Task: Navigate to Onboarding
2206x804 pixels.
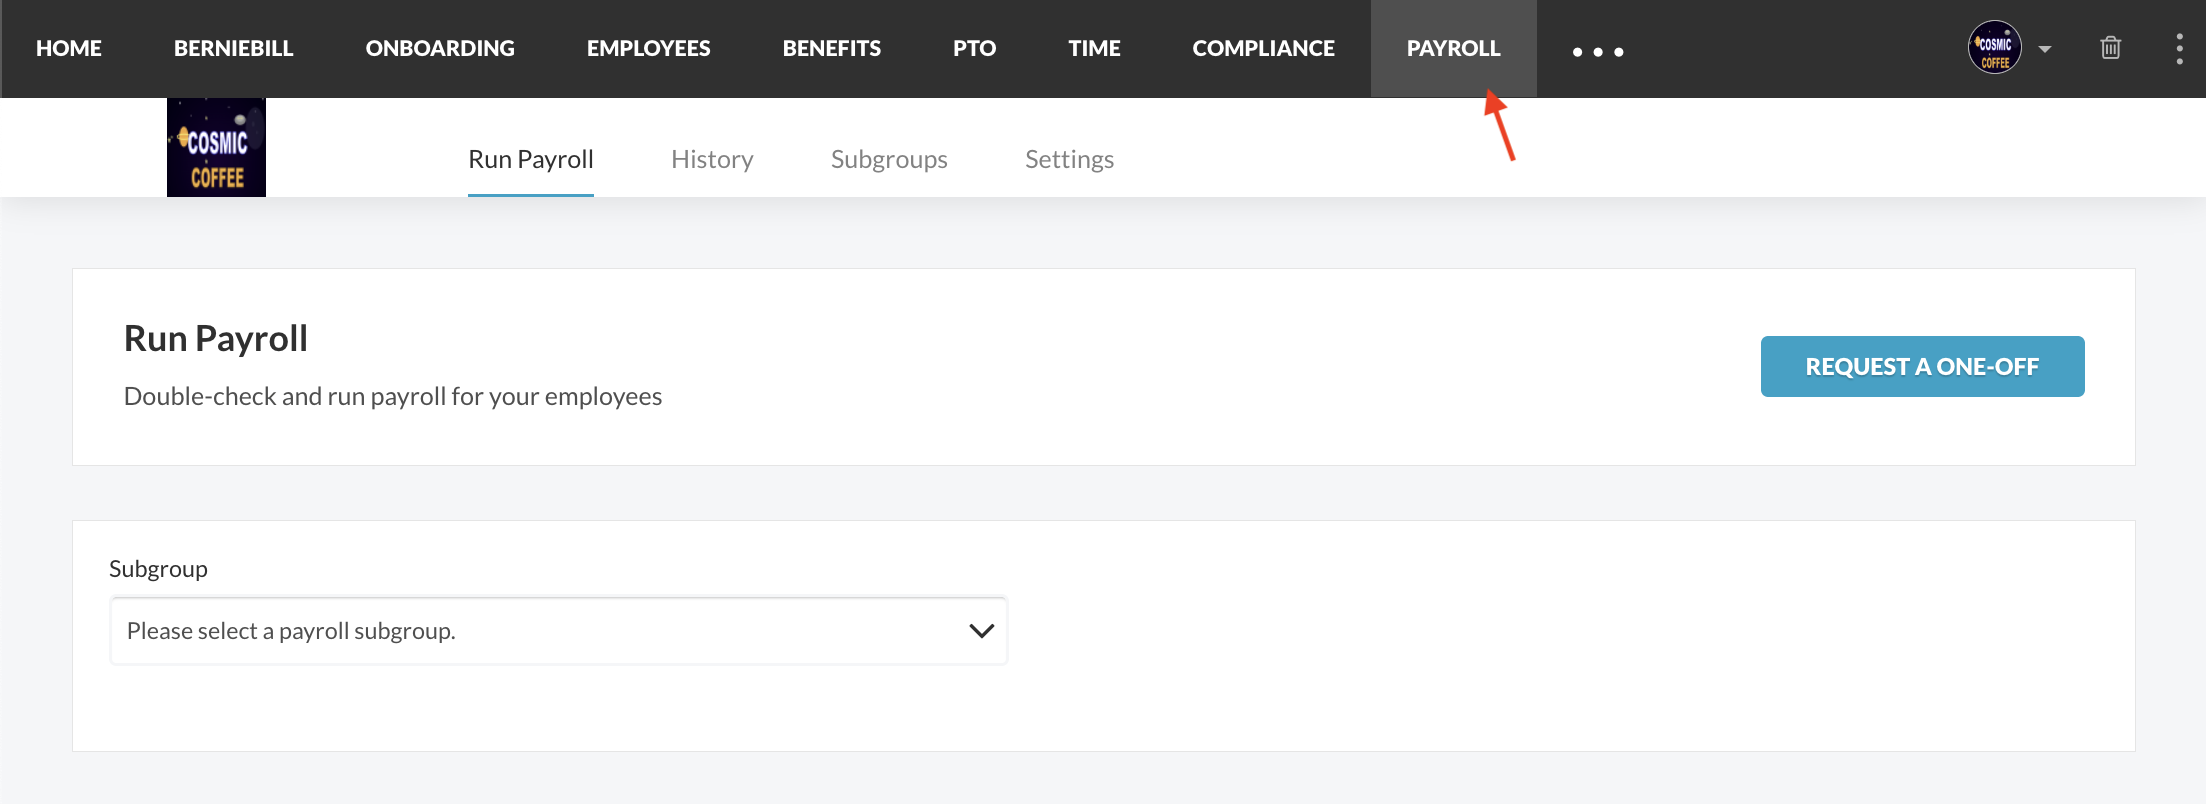Action: pos(440,48)
